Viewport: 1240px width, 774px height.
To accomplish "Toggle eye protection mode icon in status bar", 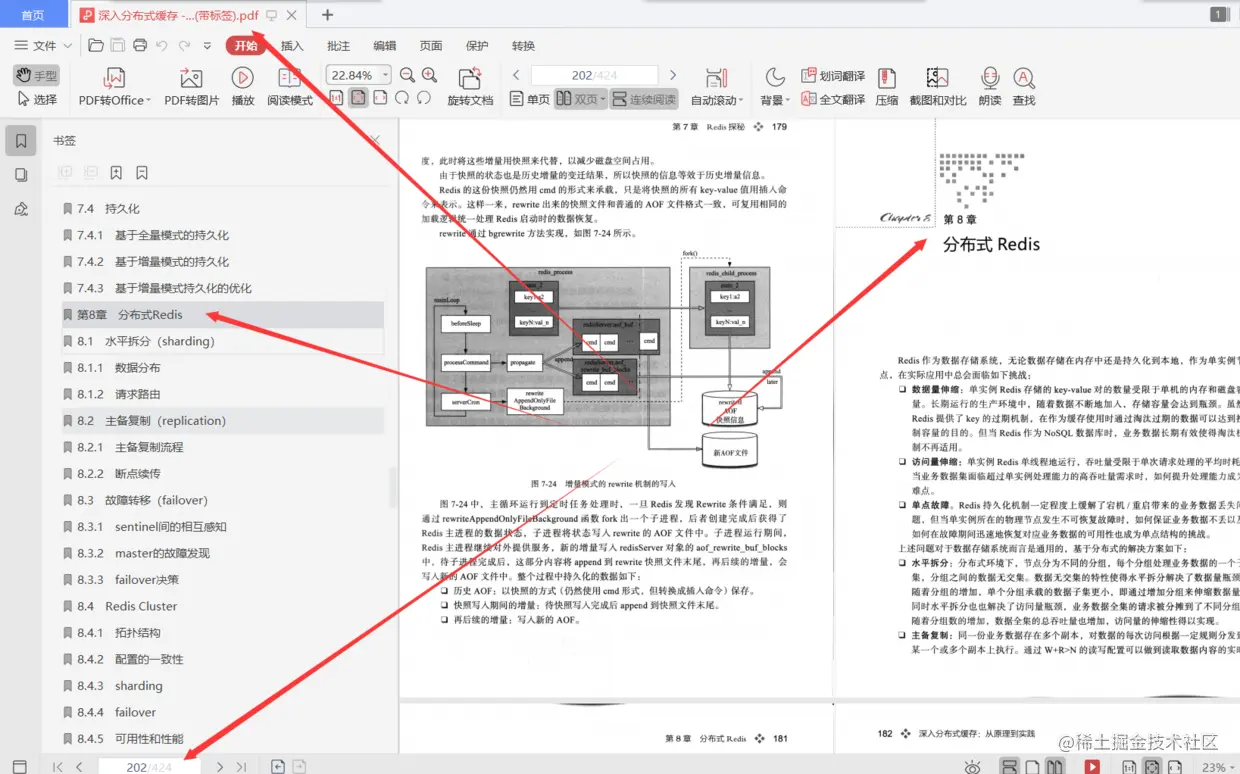I will 972,767.
